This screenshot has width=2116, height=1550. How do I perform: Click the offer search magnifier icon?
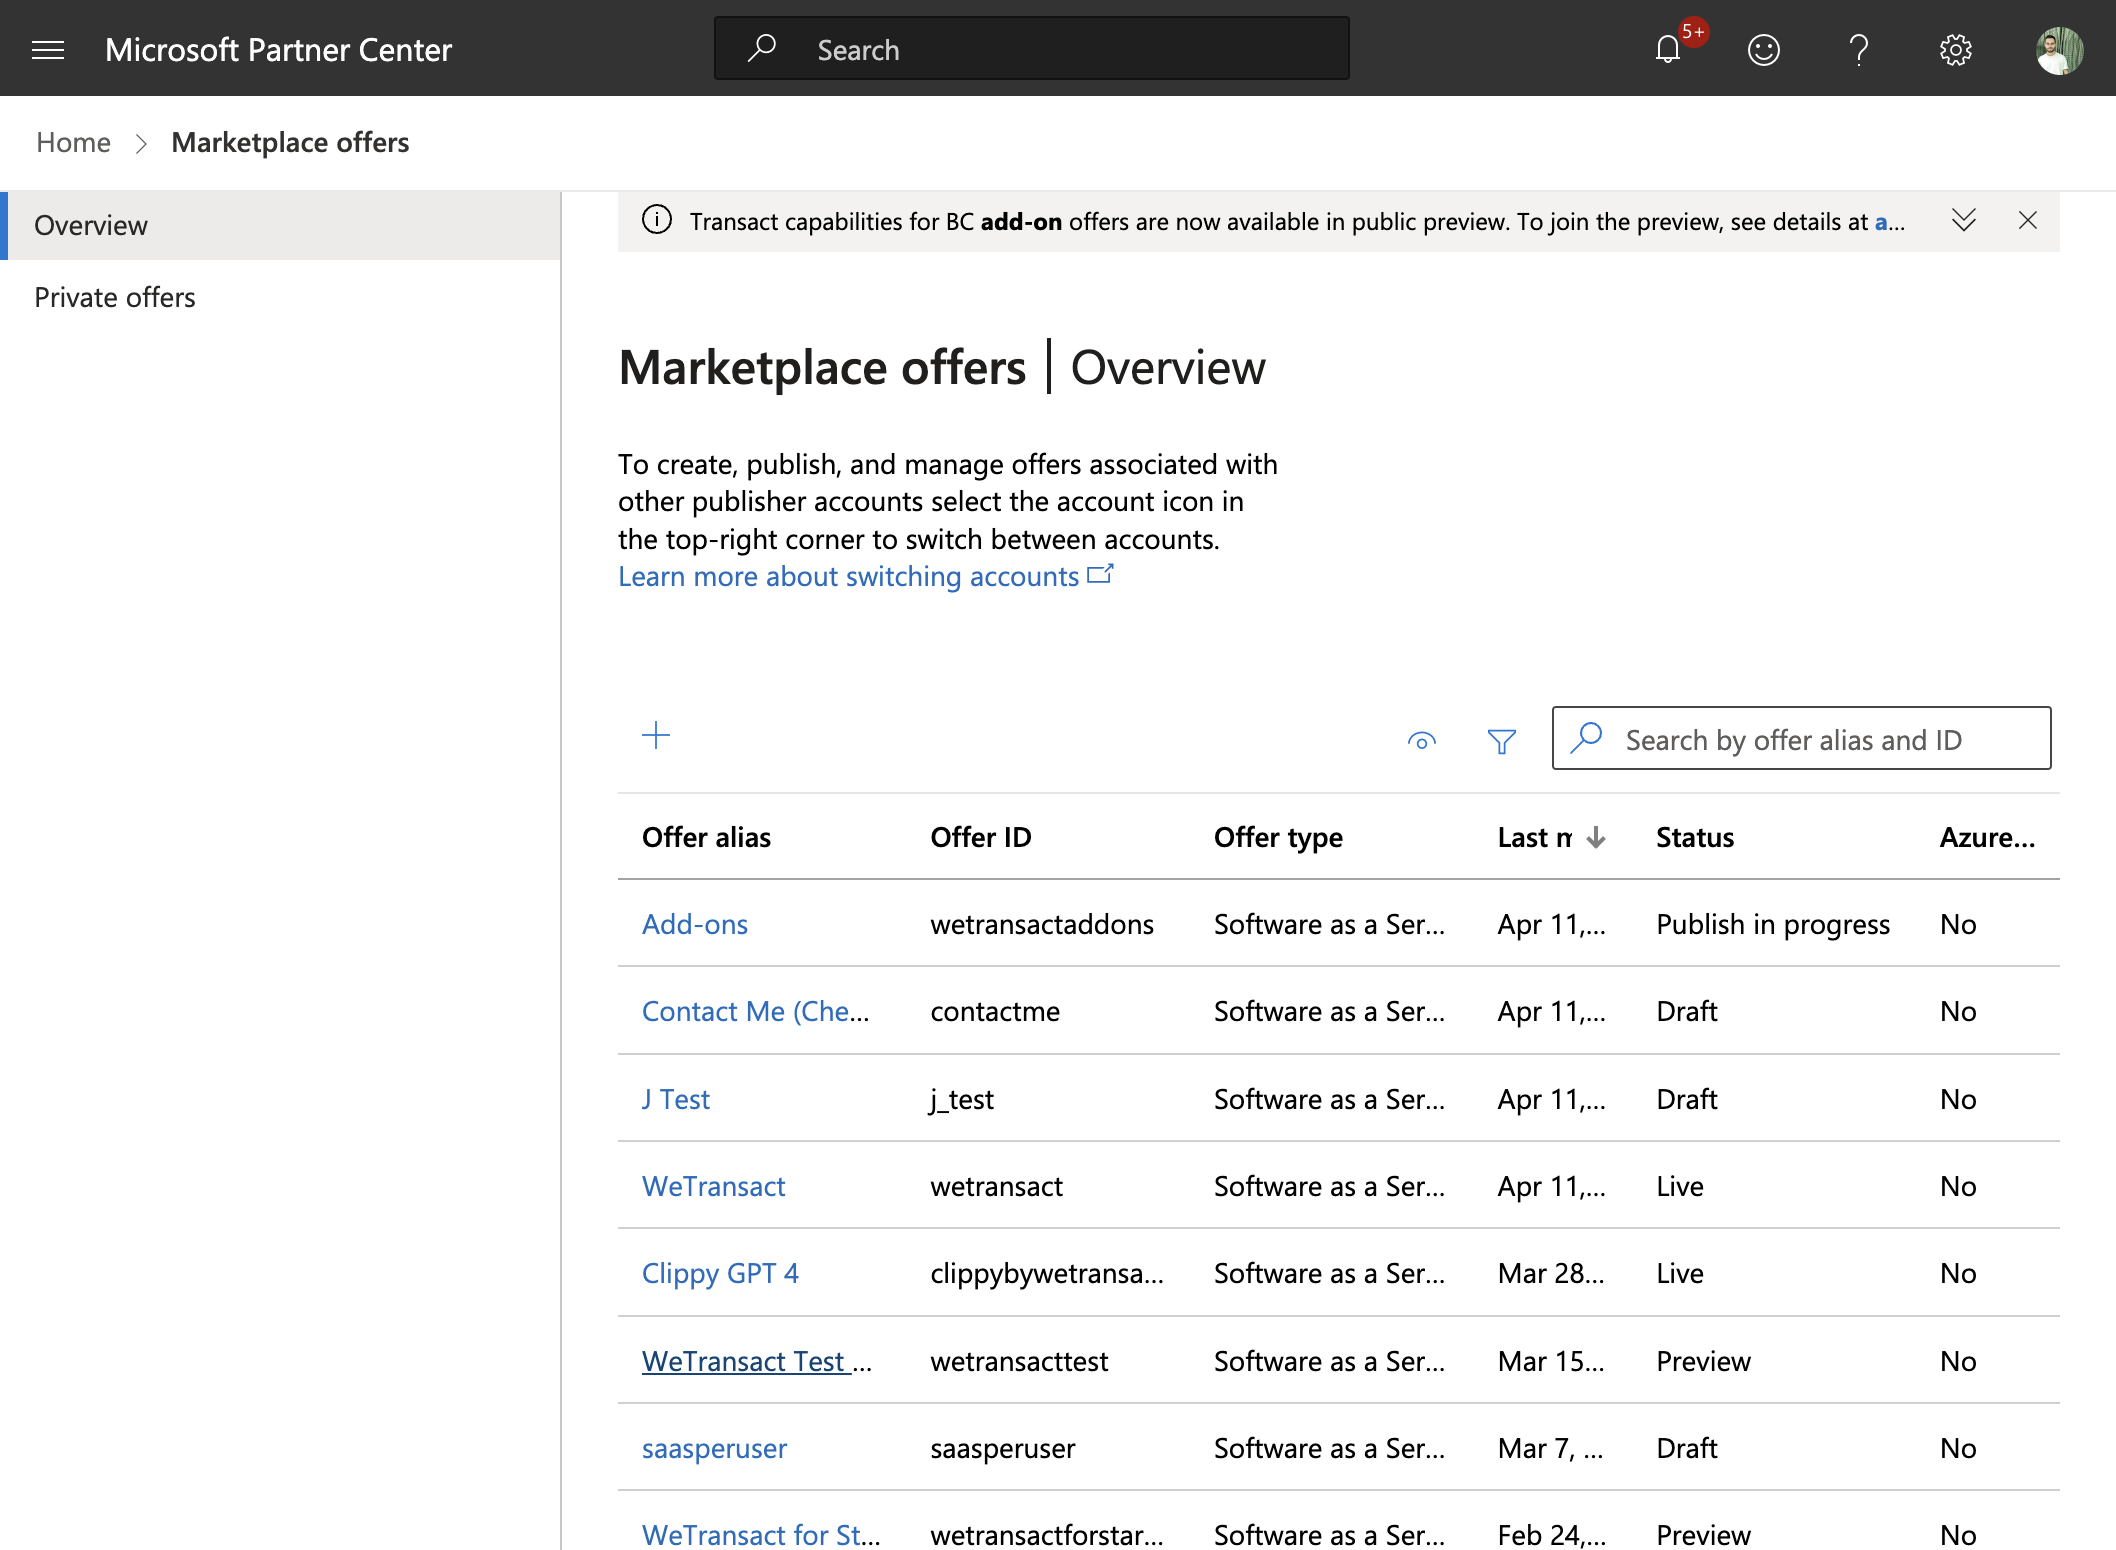point(1587,738)
